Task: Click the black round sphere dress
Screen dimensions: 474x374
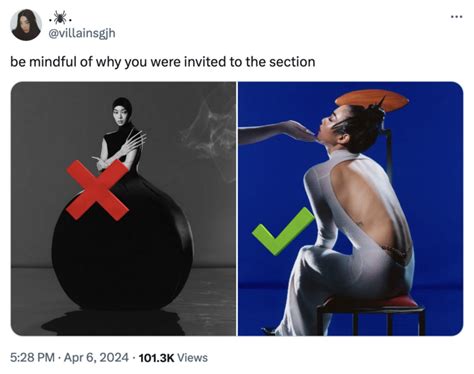Action: pos(123,243)
